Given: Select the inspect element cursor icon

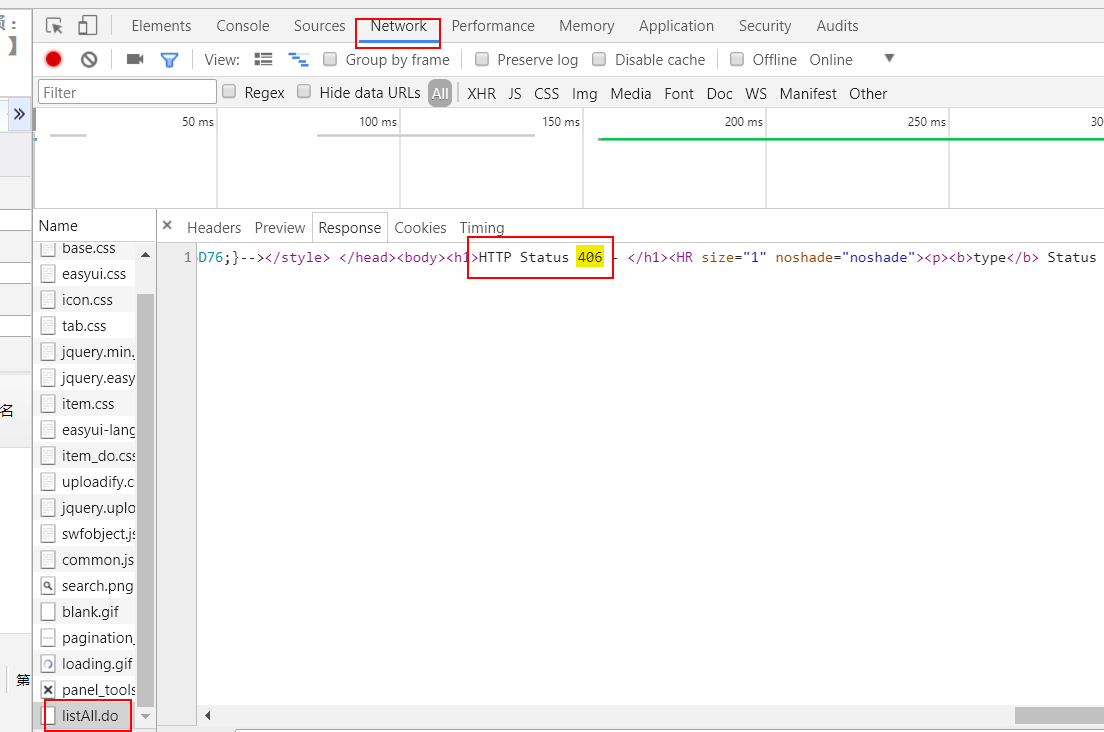Looking at the screenshot, I should click(54, 26).
